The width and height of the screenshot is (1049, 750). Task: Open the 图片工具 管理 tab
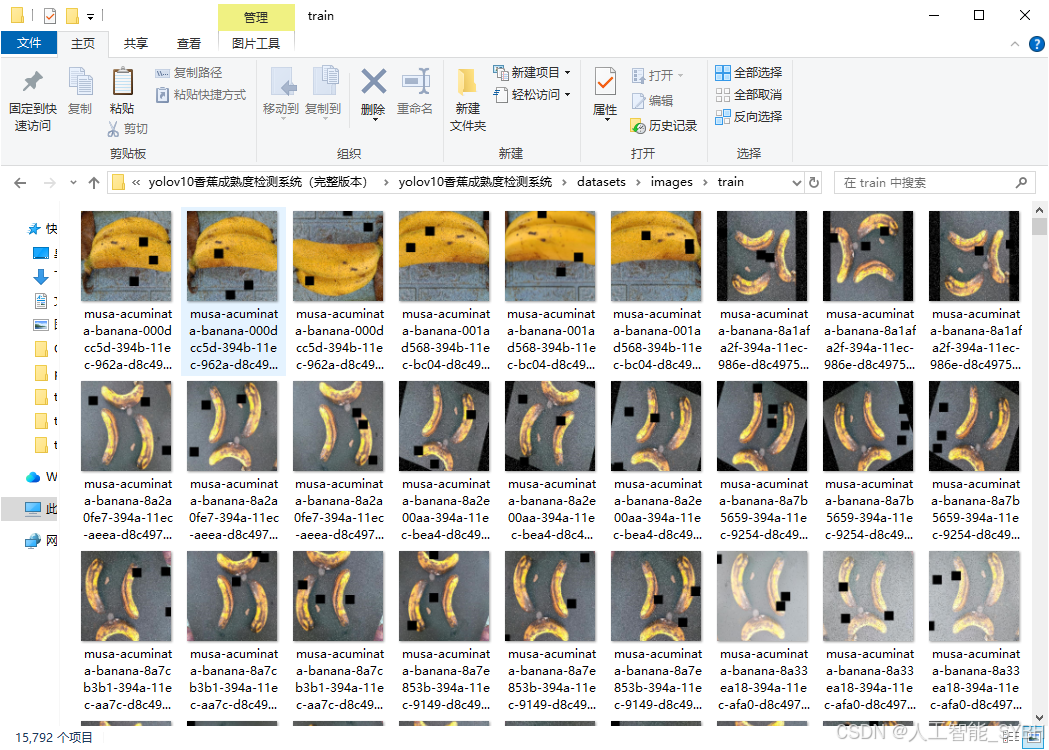pos(255,17)
